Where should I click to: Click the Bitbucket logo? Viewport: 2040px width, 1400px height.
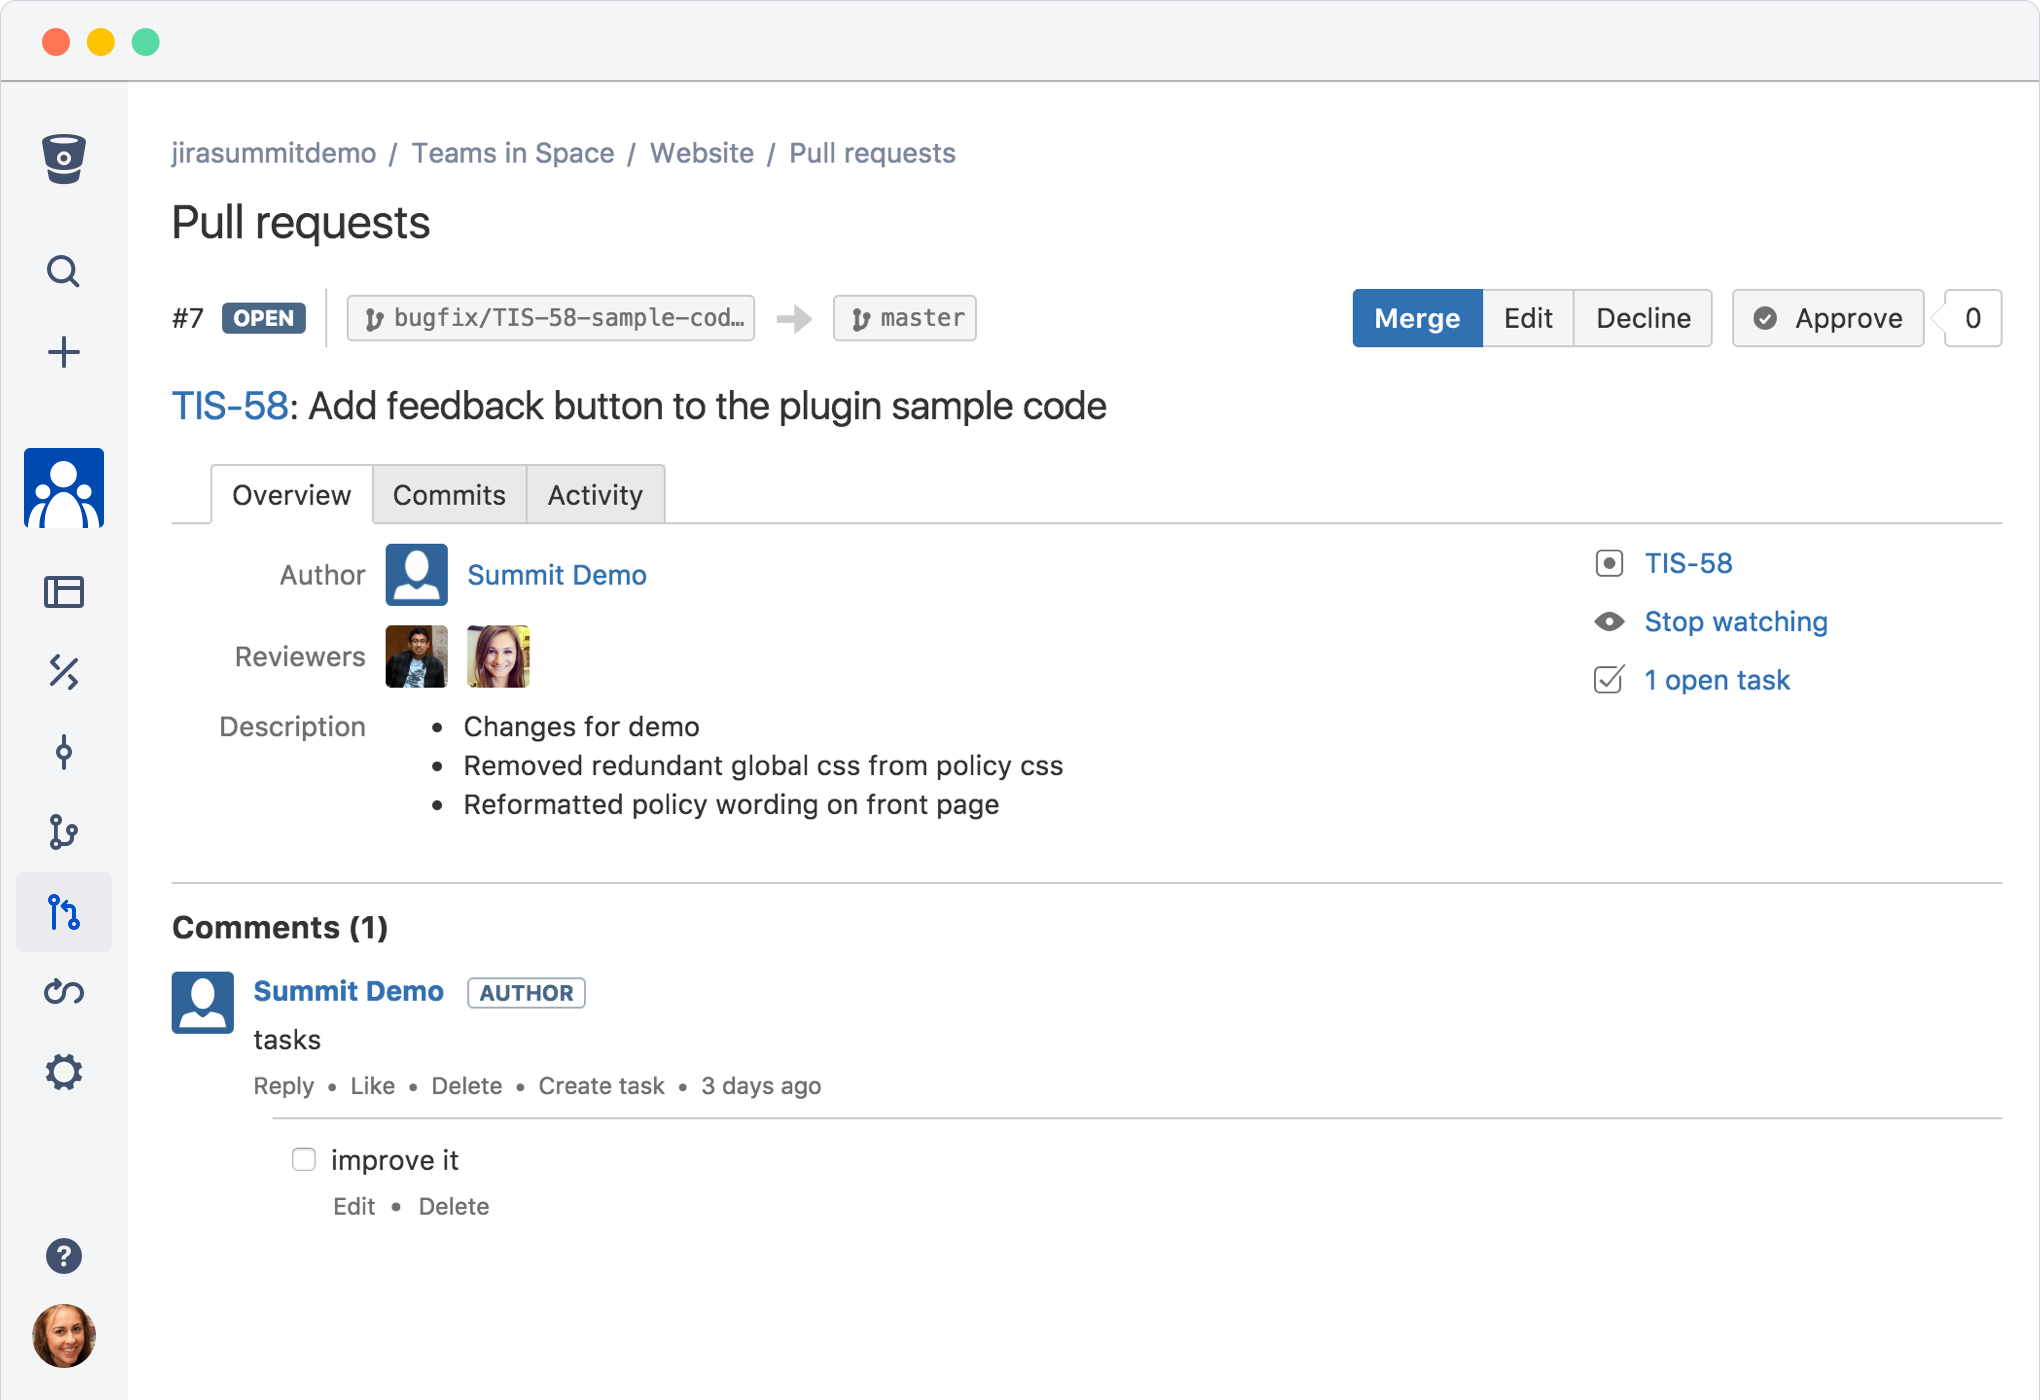click(64, 160)
